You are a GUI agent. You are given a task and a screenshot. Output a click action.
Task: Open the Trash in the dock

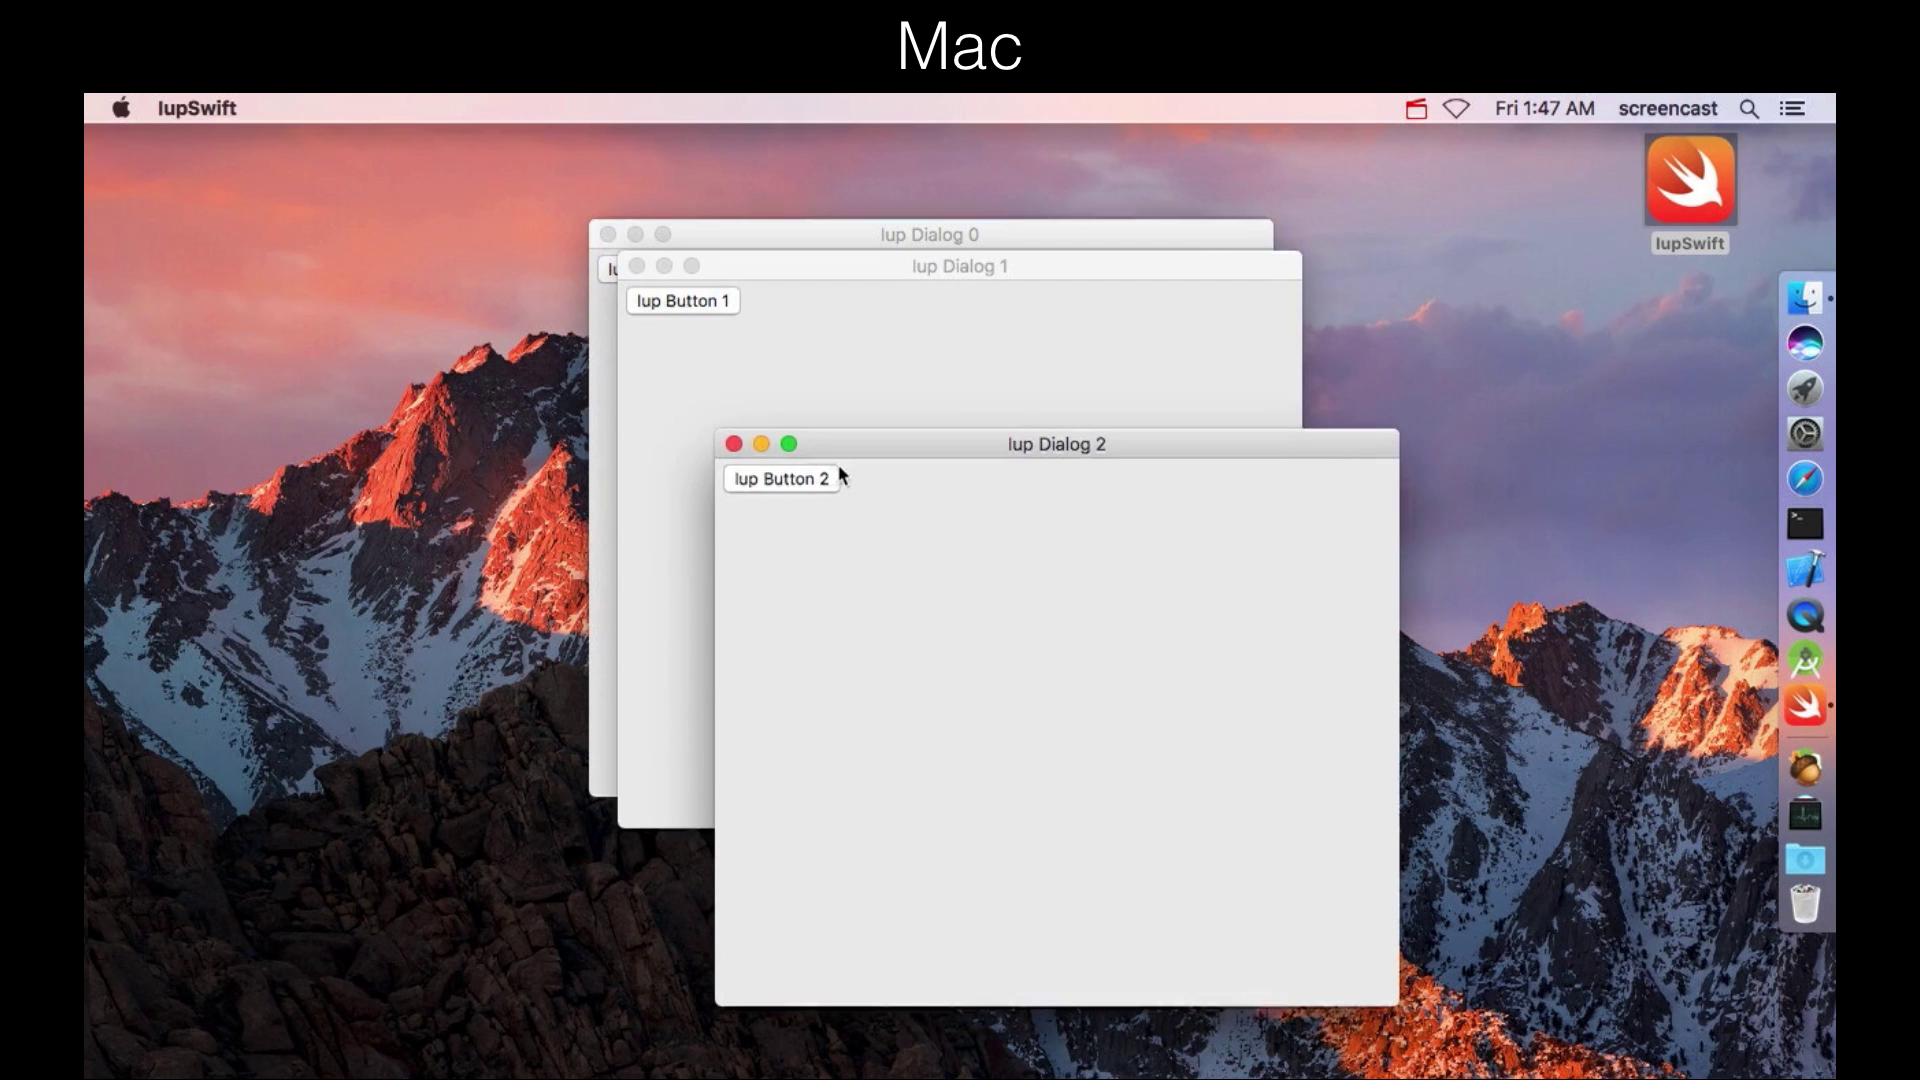coord(1805,904)
